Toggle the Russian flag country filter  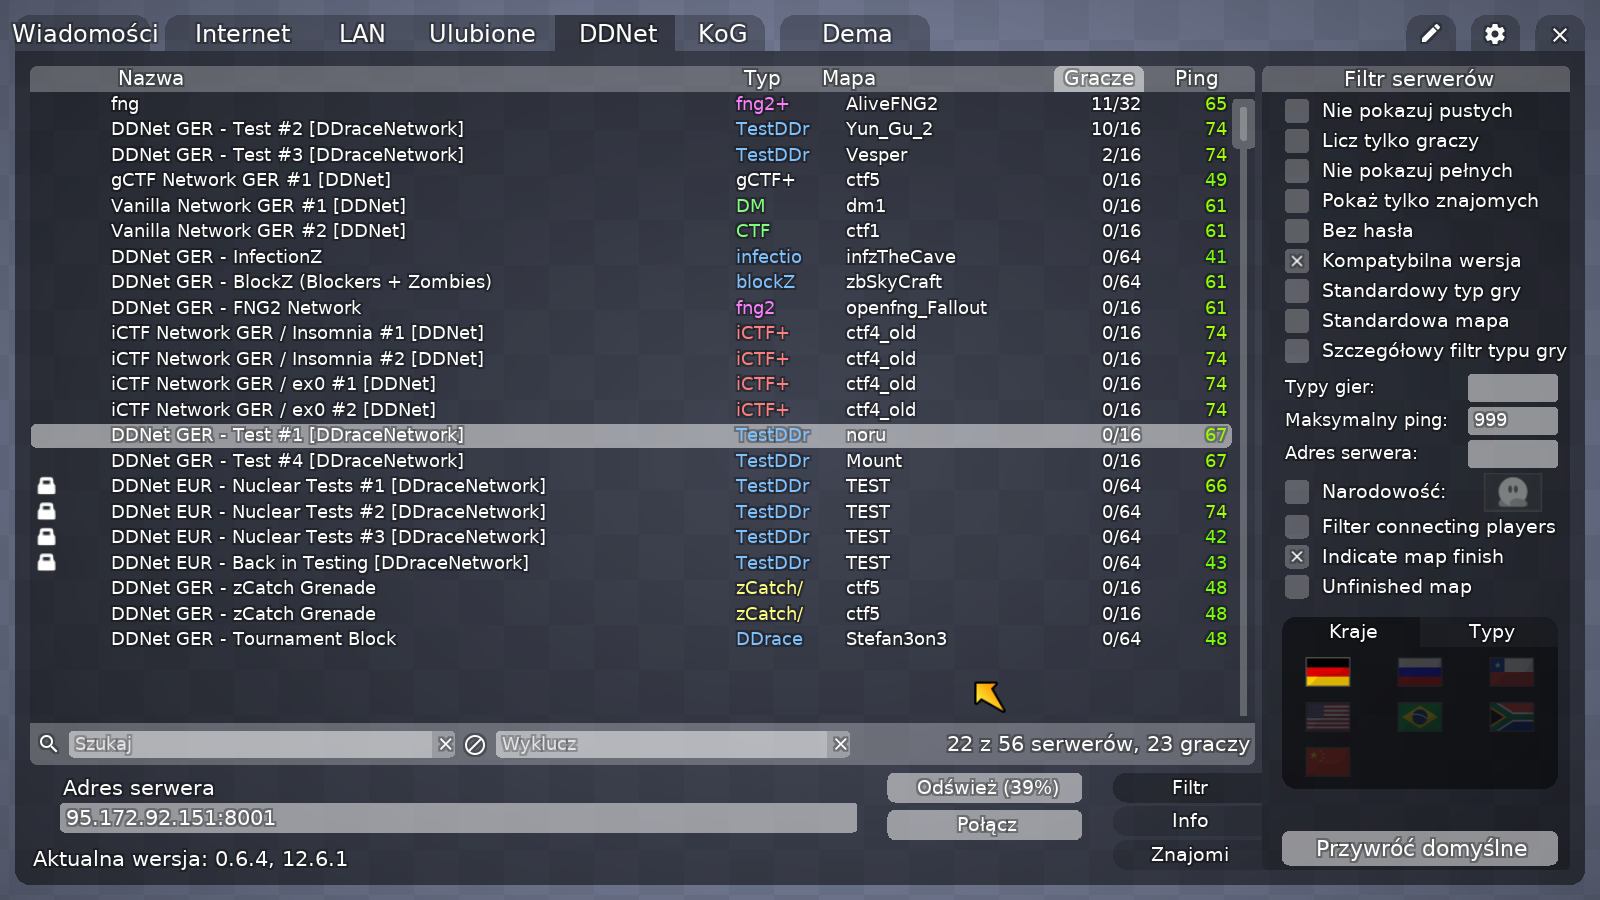pyautogui.click(x=1419, y=672)
